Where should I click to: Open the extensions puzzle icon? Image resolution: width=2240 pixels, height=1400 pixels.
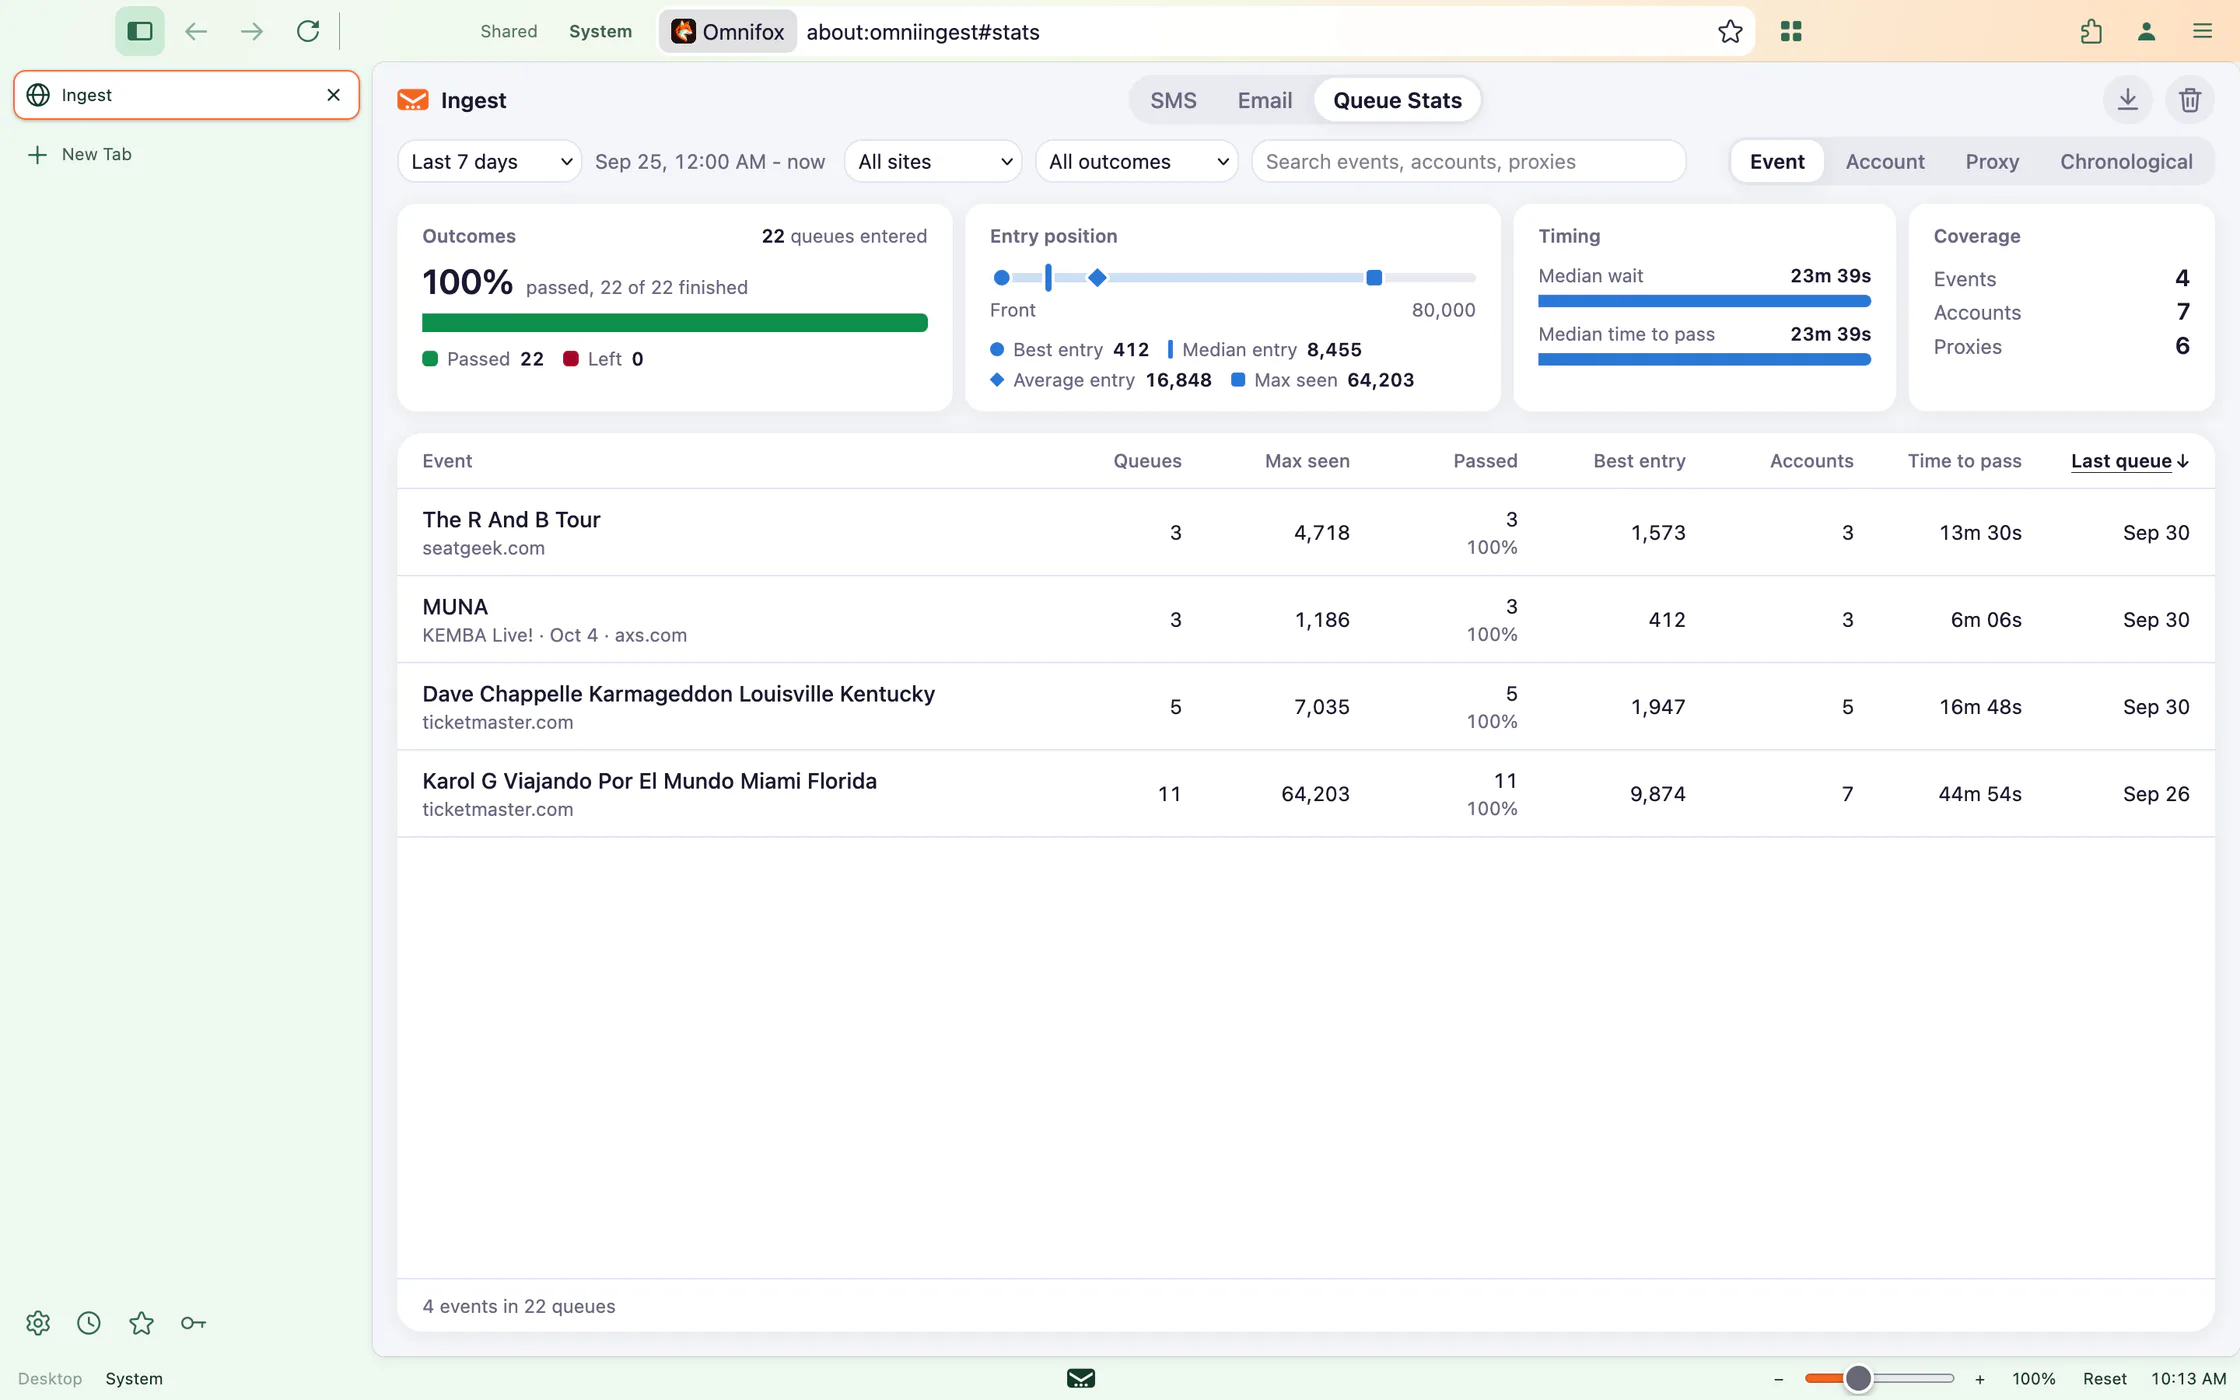[2091, 31]
